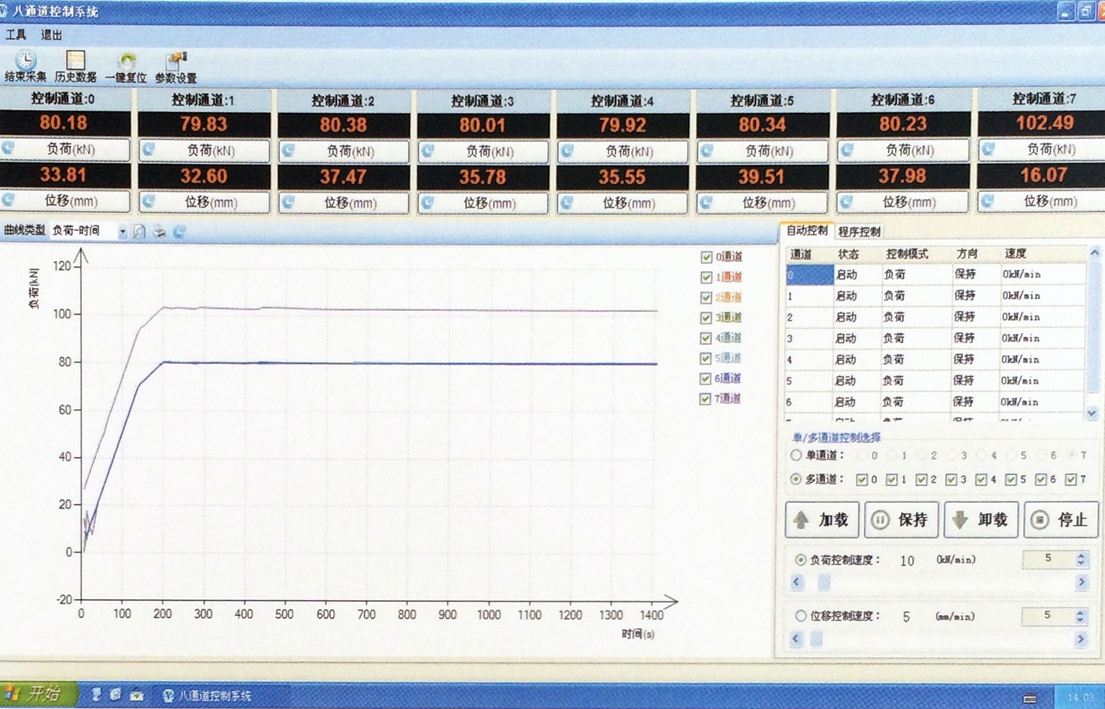Image resolution: width=1105 pixels, height=709 pixels.
Task: Switch to the 程序控制 tab
Action: [x=859, y=232]
